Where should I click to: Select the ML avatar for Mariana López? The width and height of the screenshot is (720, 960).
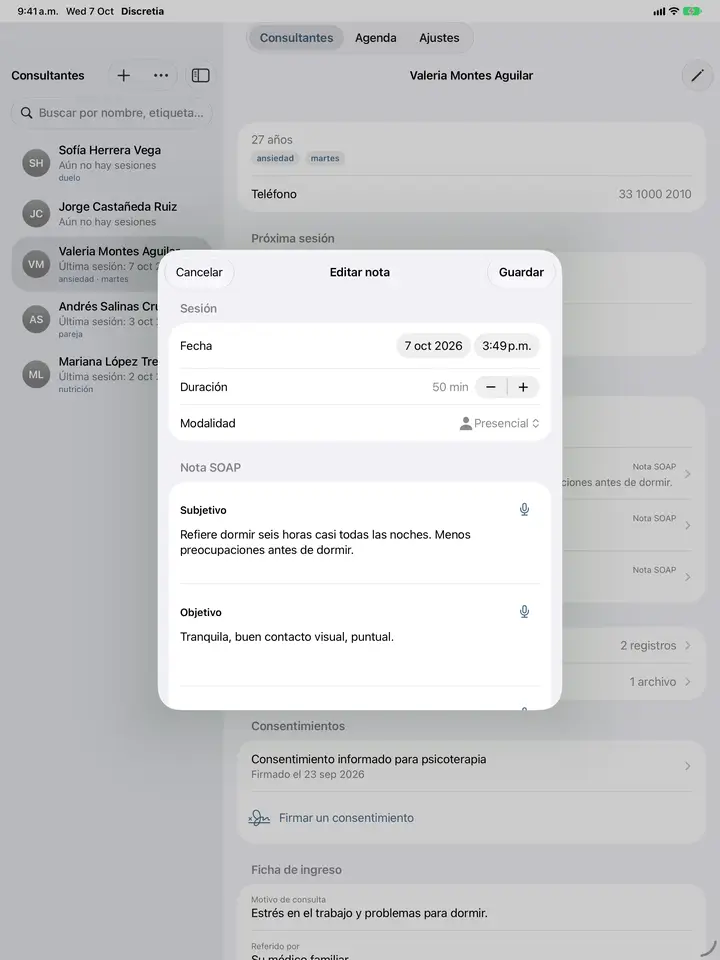tap(36, 374)
